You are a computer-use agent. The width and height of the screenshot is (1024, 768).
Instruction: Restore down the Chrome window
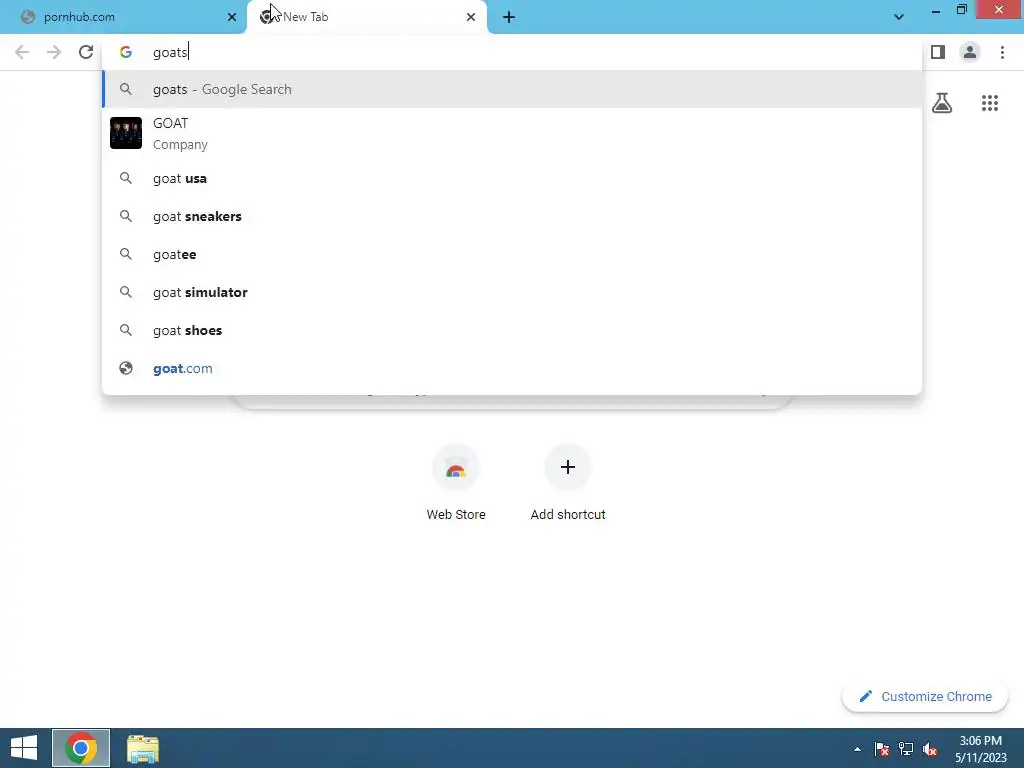961,10
